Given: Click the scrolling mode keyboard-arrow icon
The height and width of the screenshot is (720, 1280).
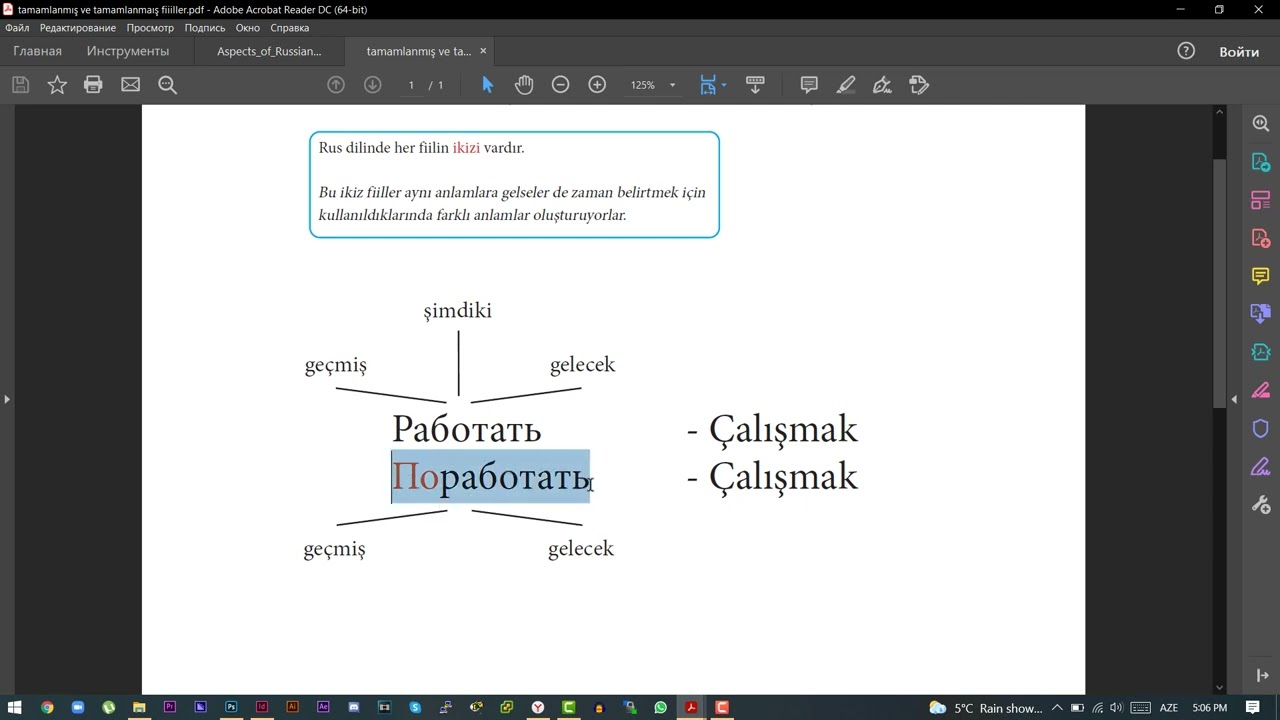Looking at the screenshot, I should [x=755, y=85].
